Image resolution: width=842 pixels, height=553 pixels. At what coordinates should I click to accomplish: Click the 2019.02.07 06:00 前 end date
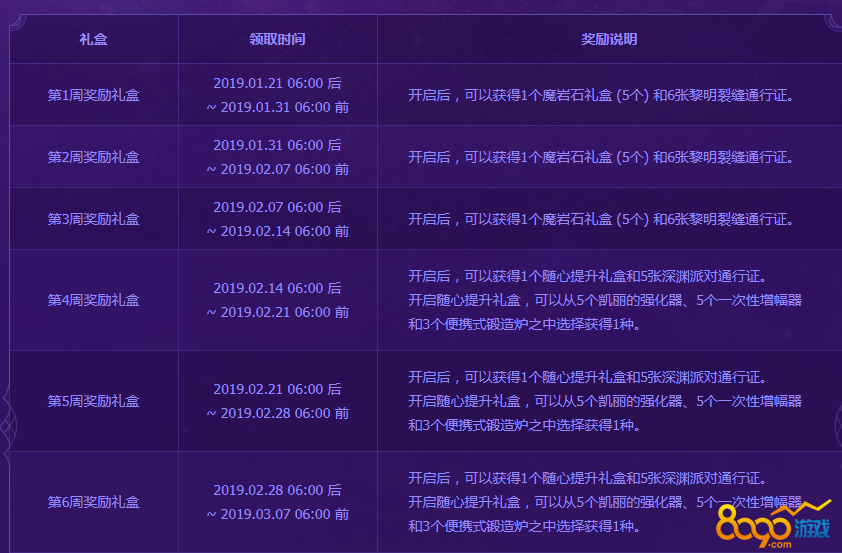[x=277, y=169]
